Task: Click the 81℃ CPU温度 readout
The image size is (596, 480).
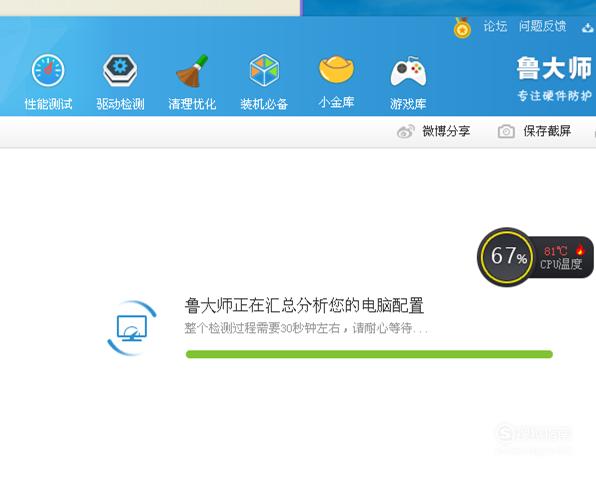Action: tap(561, 257)
